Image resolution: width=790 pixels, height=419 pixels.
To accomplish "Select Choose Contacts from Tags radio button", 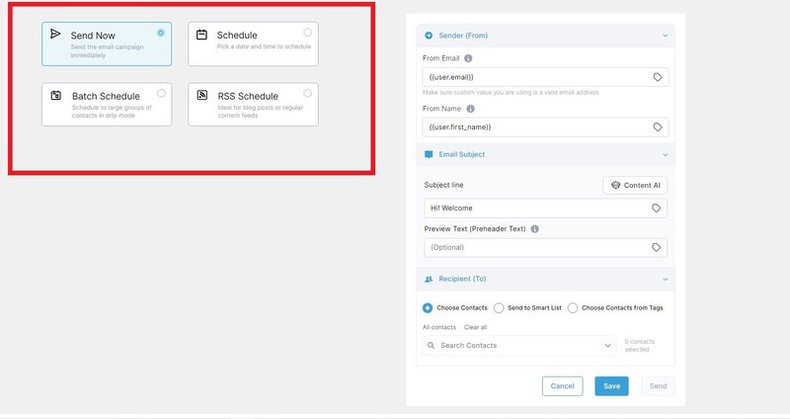I will (573, 308).
